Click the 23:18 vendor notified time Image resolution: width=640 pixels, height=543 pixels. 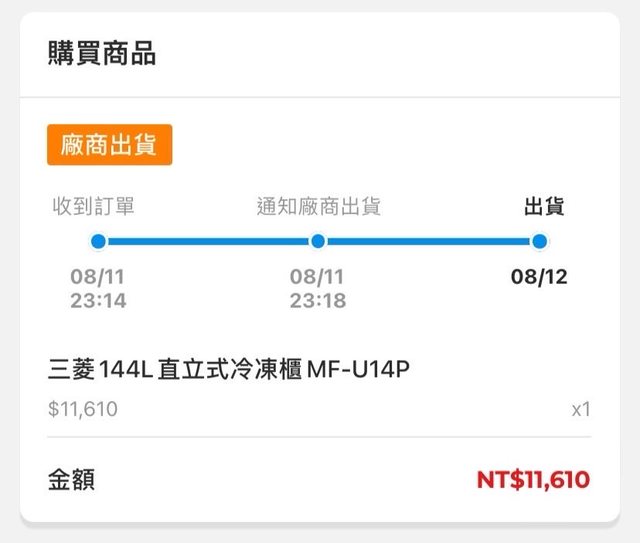pos(318,300)
